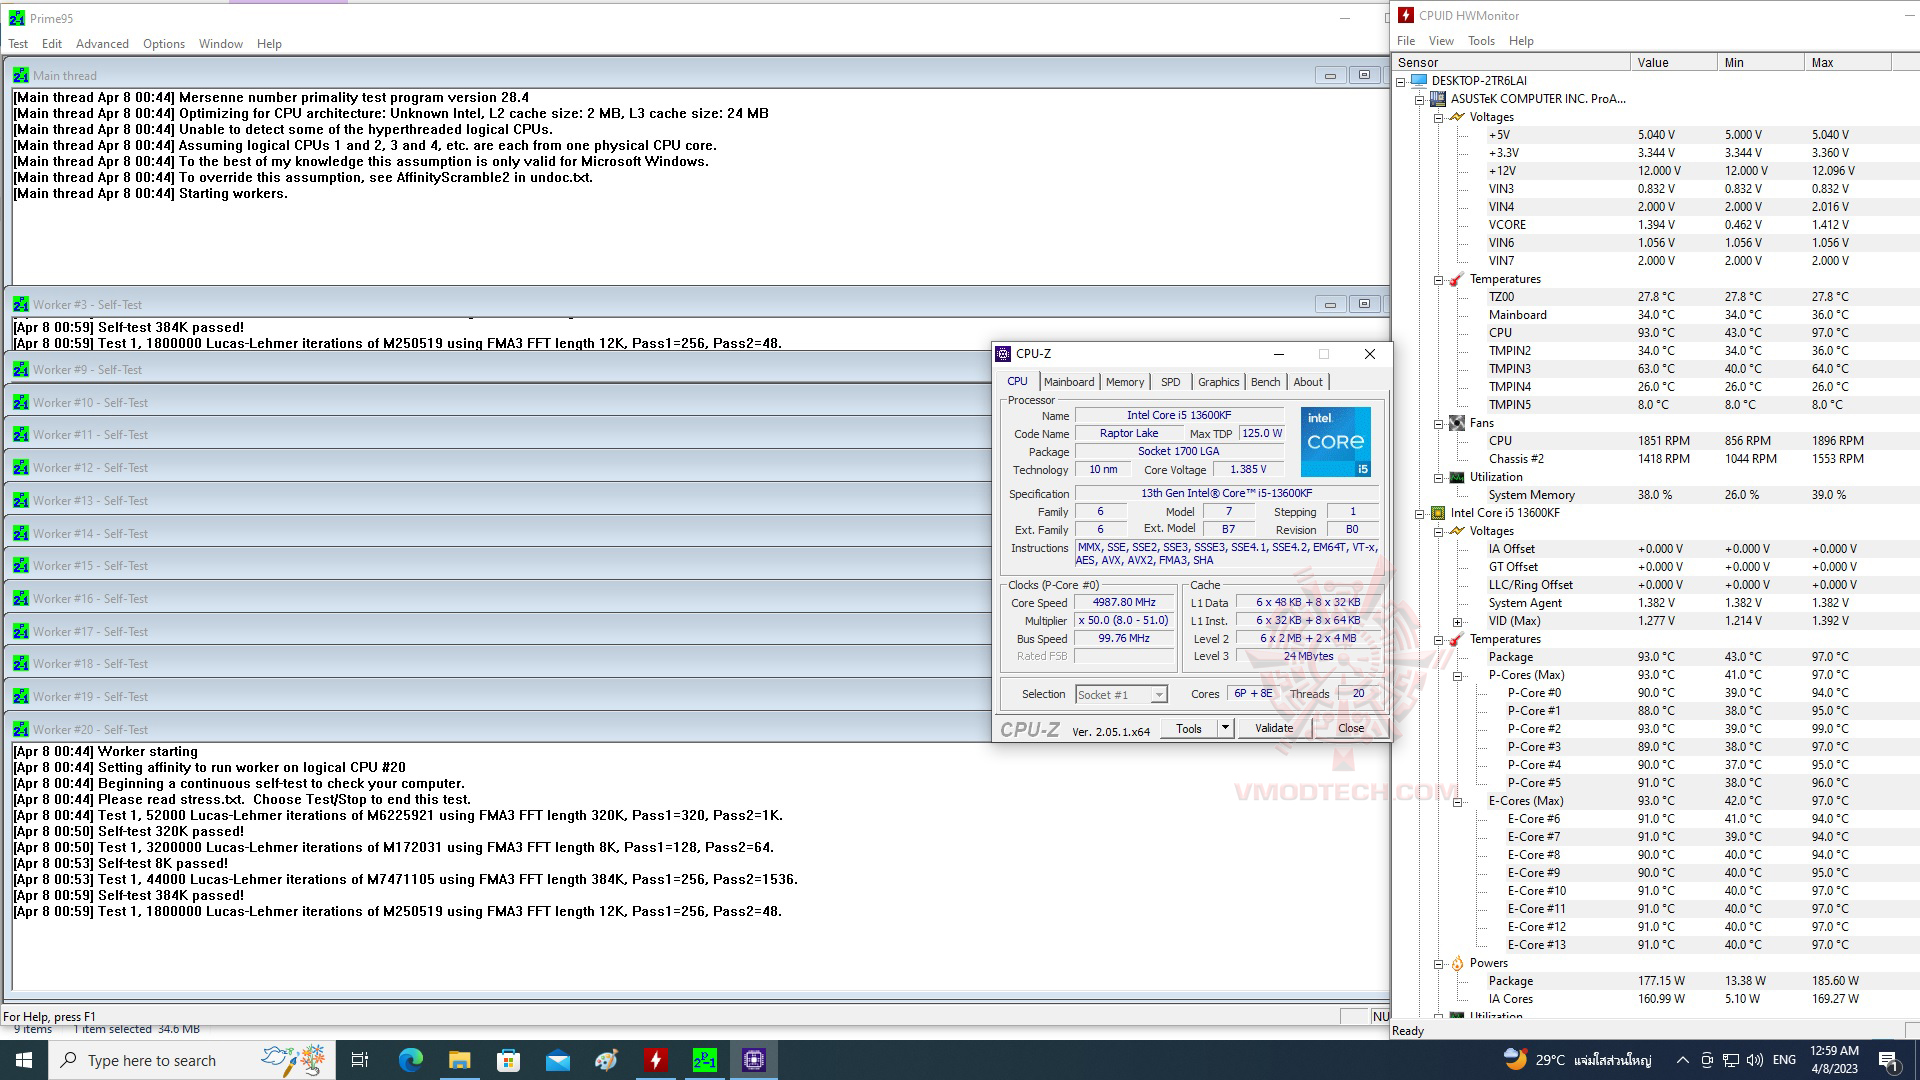This screenshot has width=1920, height=1080.
Task: Launch Microsoft Edge from the taskbar
Action: (410, 1060)
